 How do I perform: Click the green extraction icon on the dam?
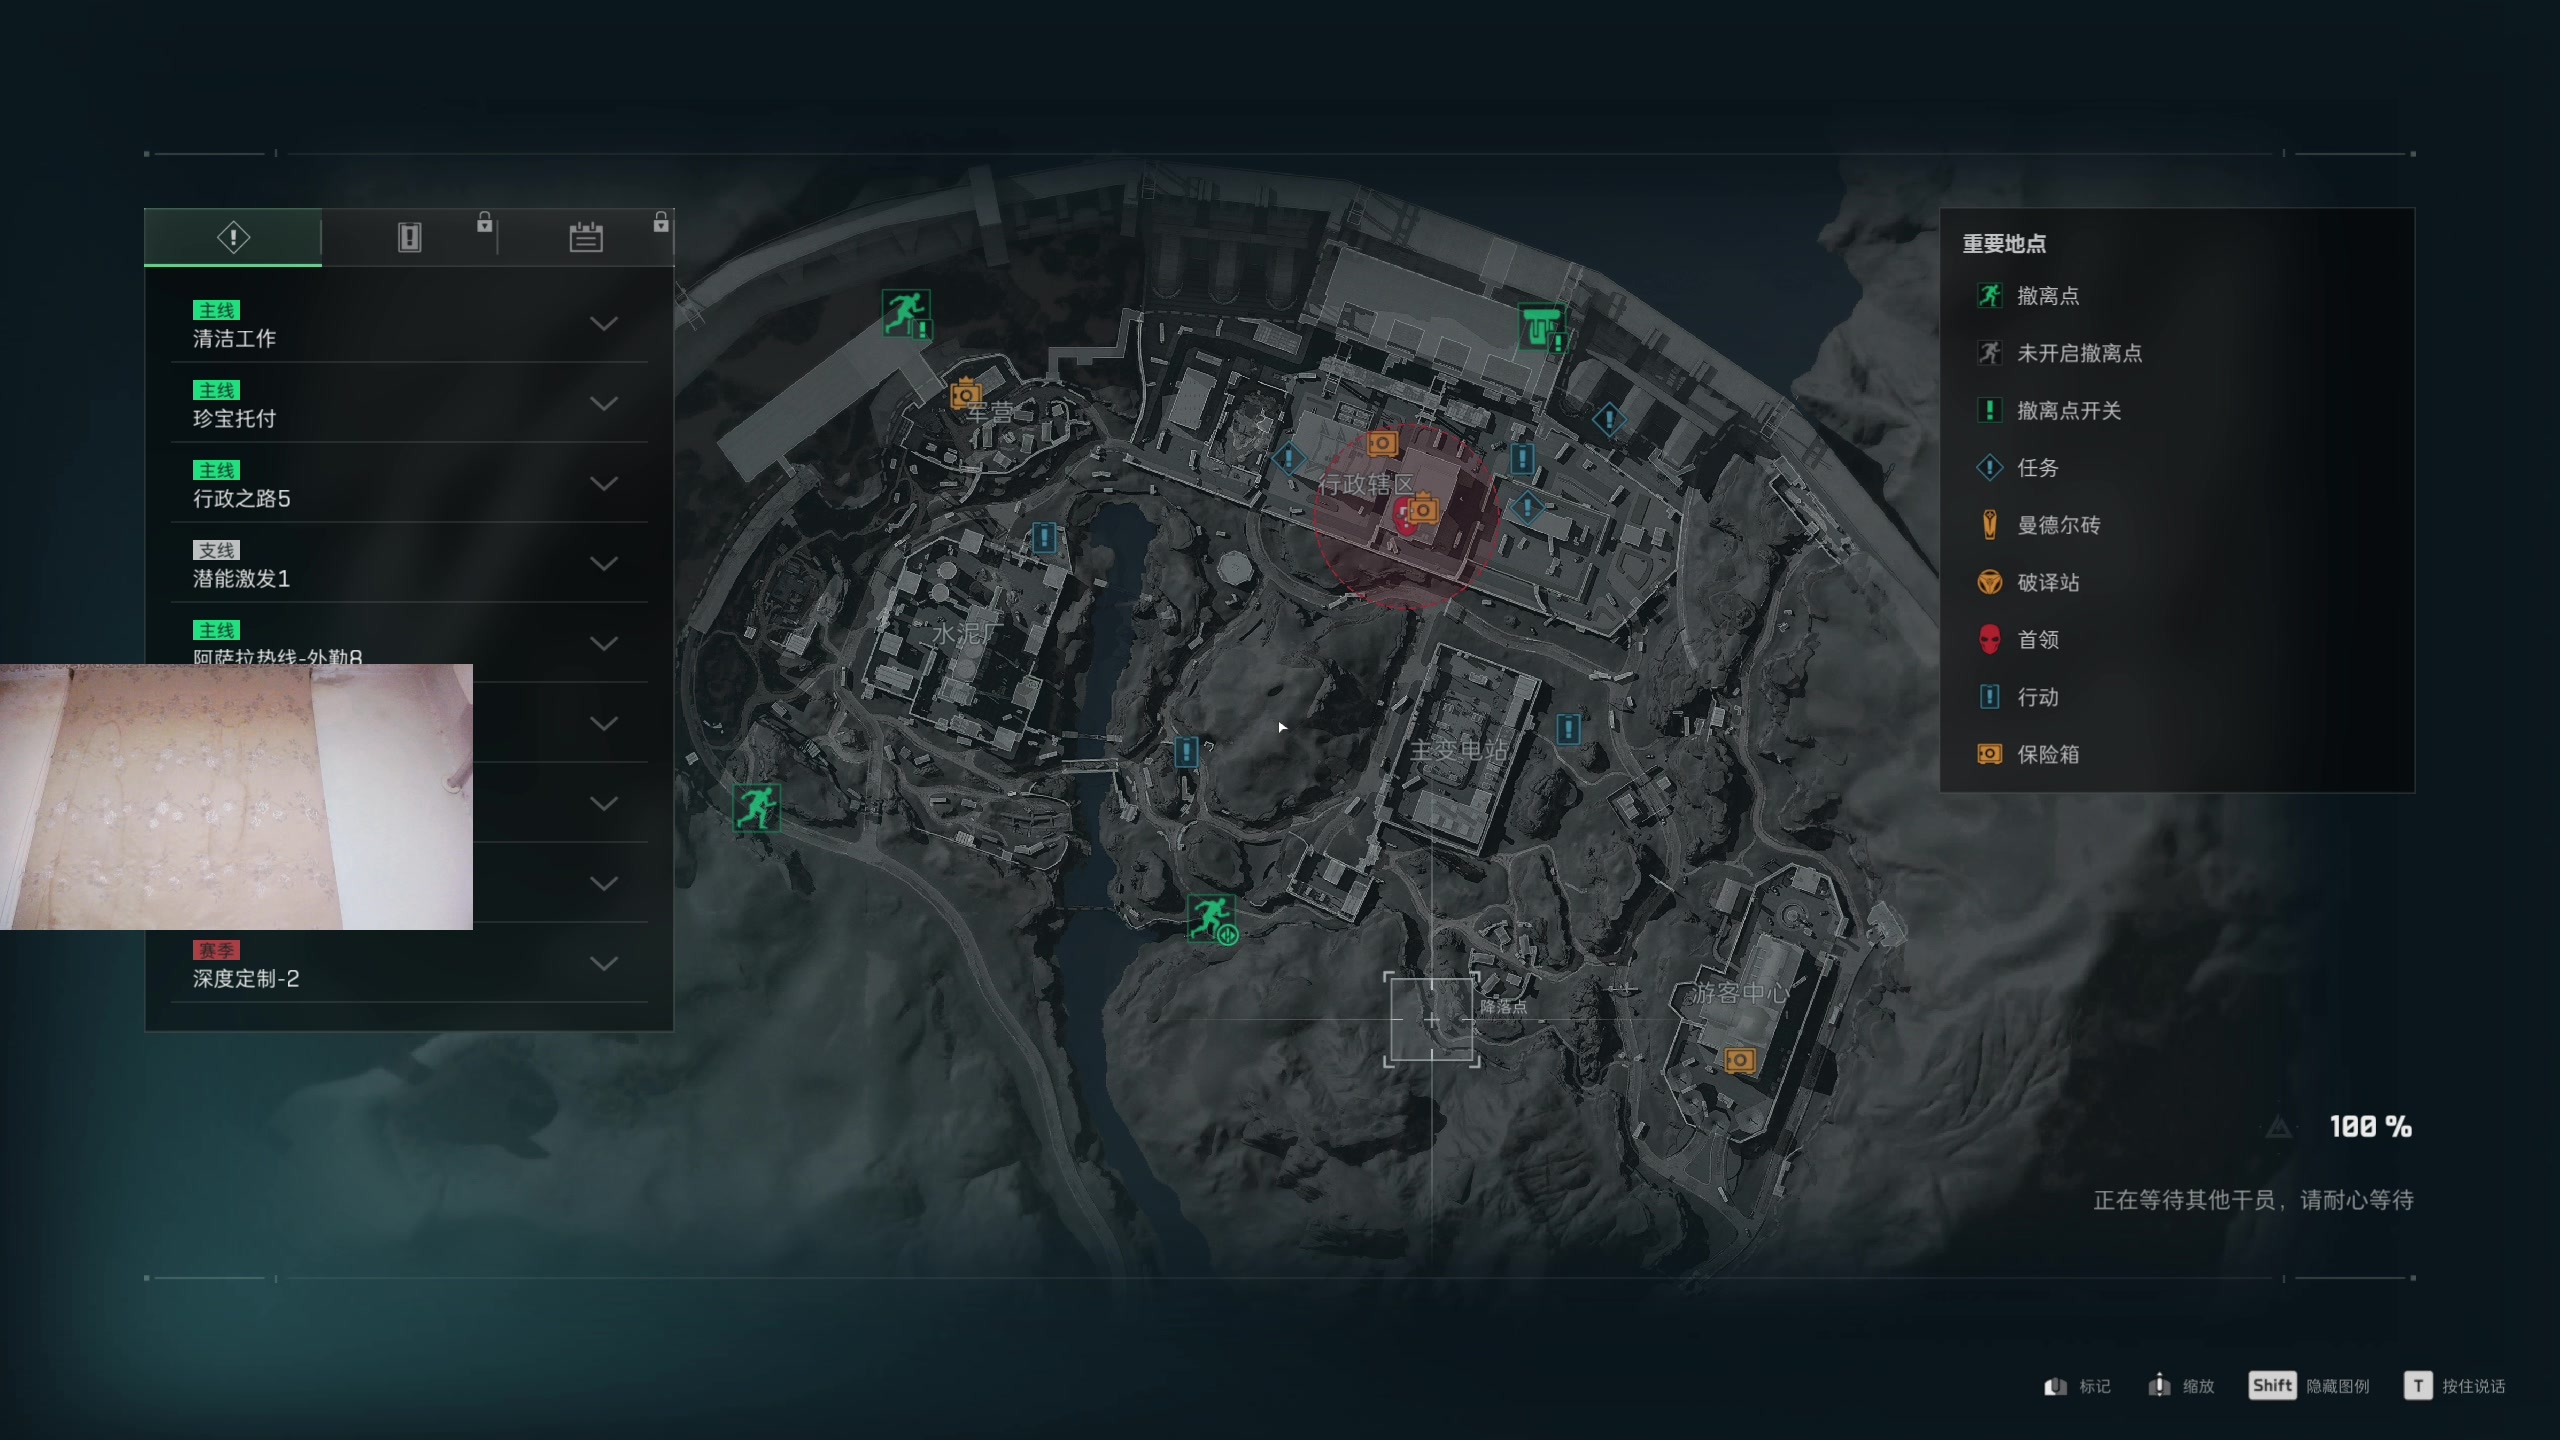point(1541,327)
